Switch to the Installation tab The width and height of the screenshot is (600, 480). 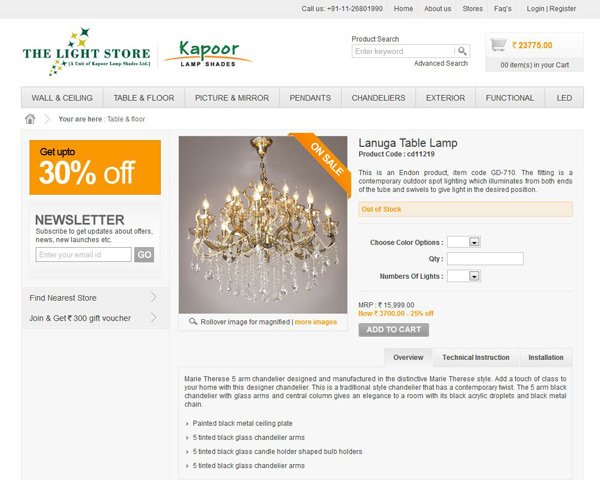[546, 358]
